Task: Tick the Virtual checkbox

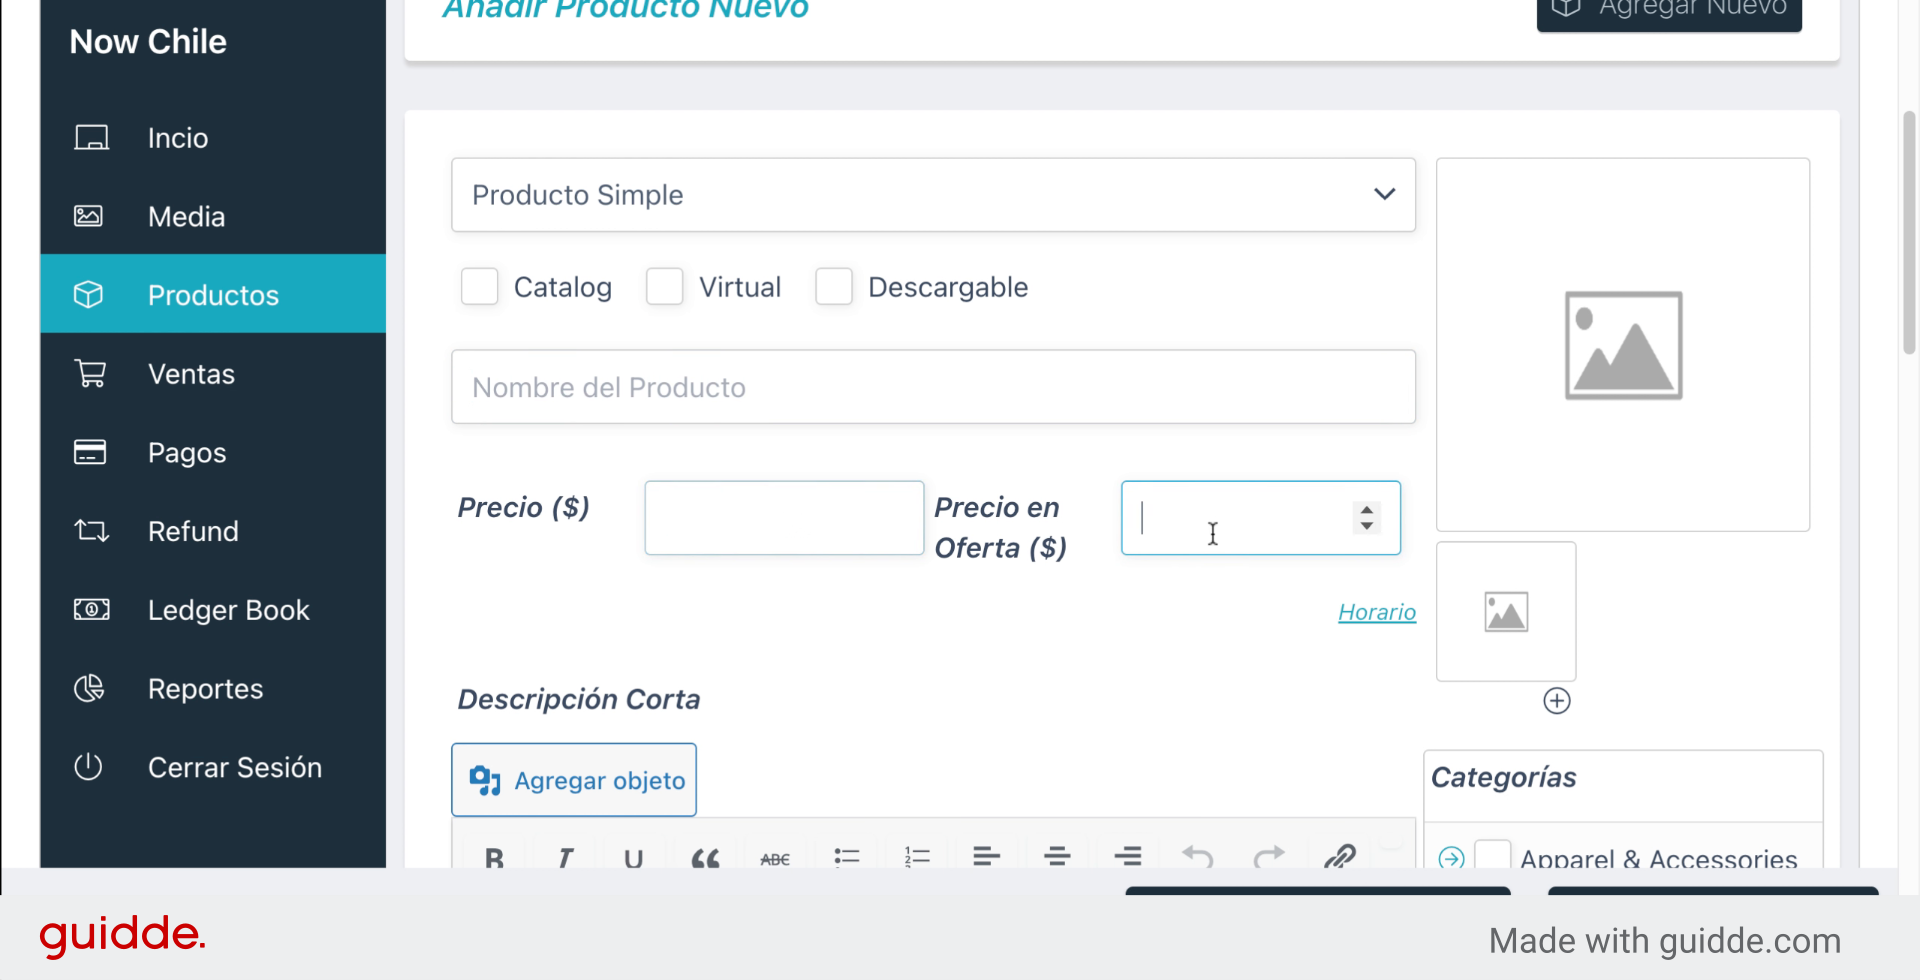Action: [665, 287]
